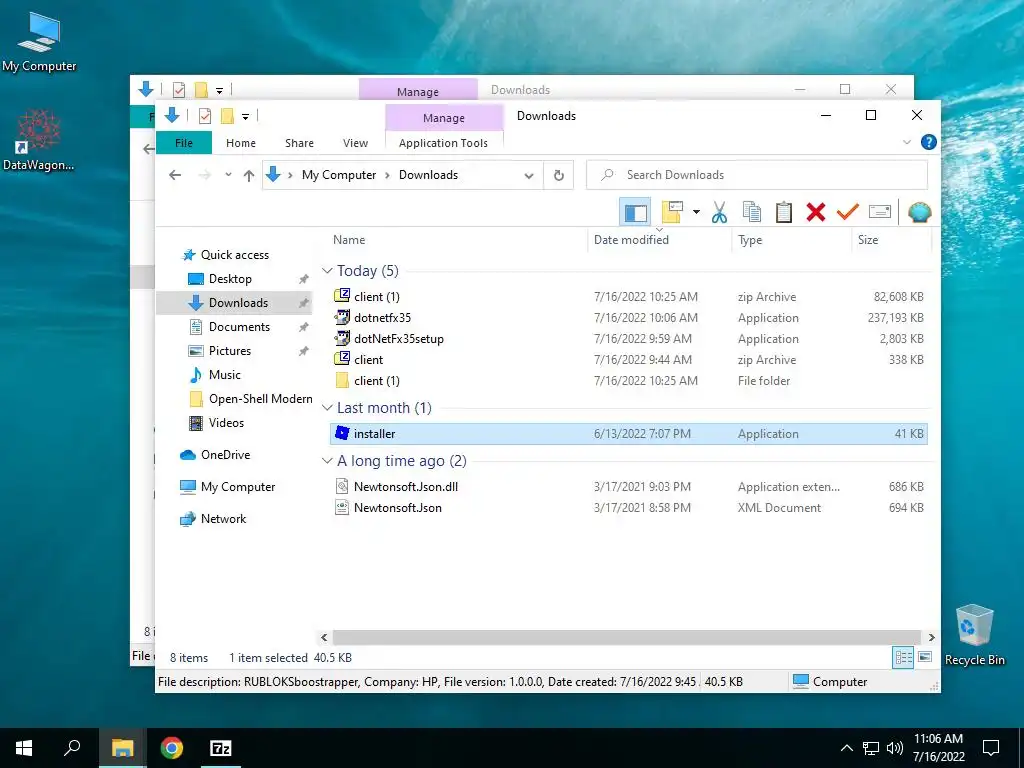Open the Home ribbon tab
This screenshot has height=768, width=1024.
point(241,143)
